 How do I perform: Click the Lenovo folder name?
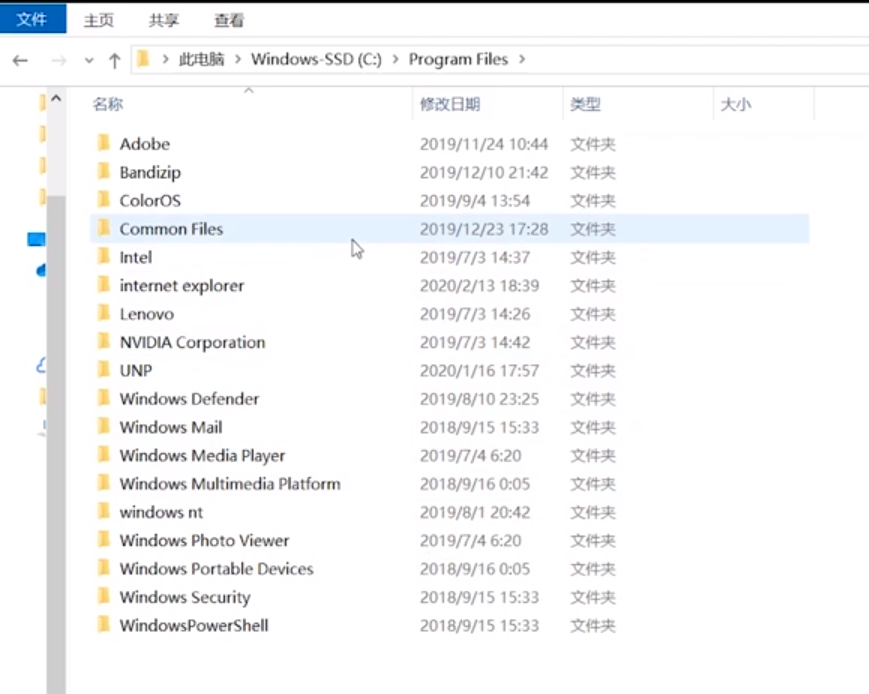147,314
